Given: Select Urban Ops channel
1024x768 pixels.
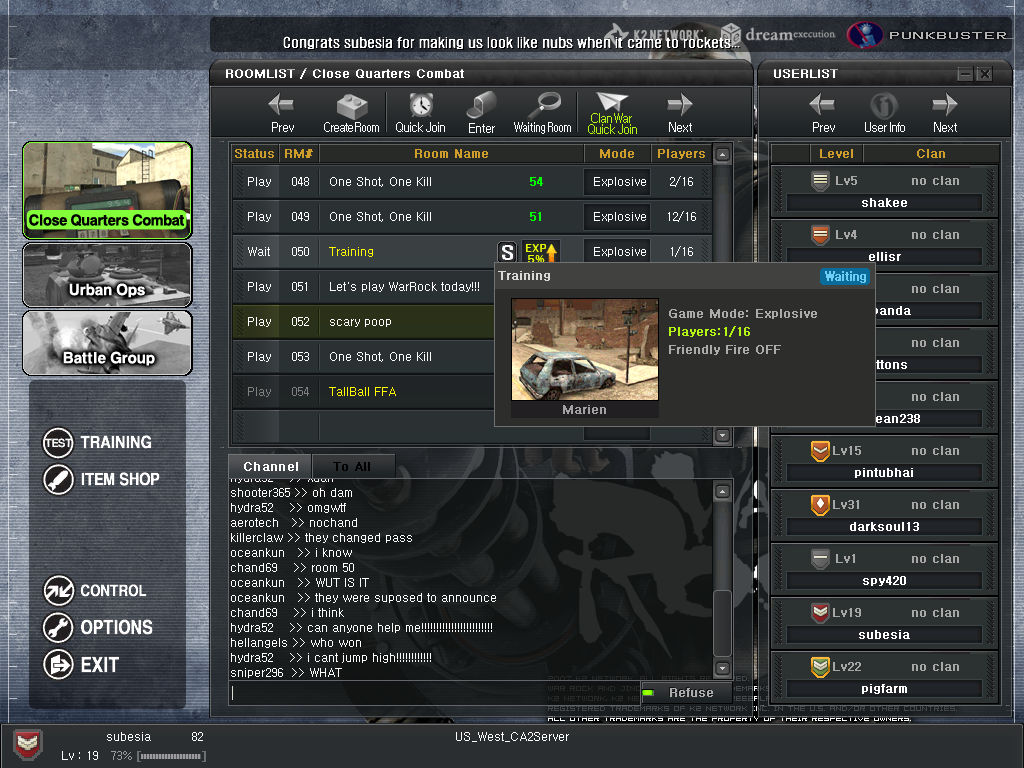Looking at the screenshot, I should point(107,275).
